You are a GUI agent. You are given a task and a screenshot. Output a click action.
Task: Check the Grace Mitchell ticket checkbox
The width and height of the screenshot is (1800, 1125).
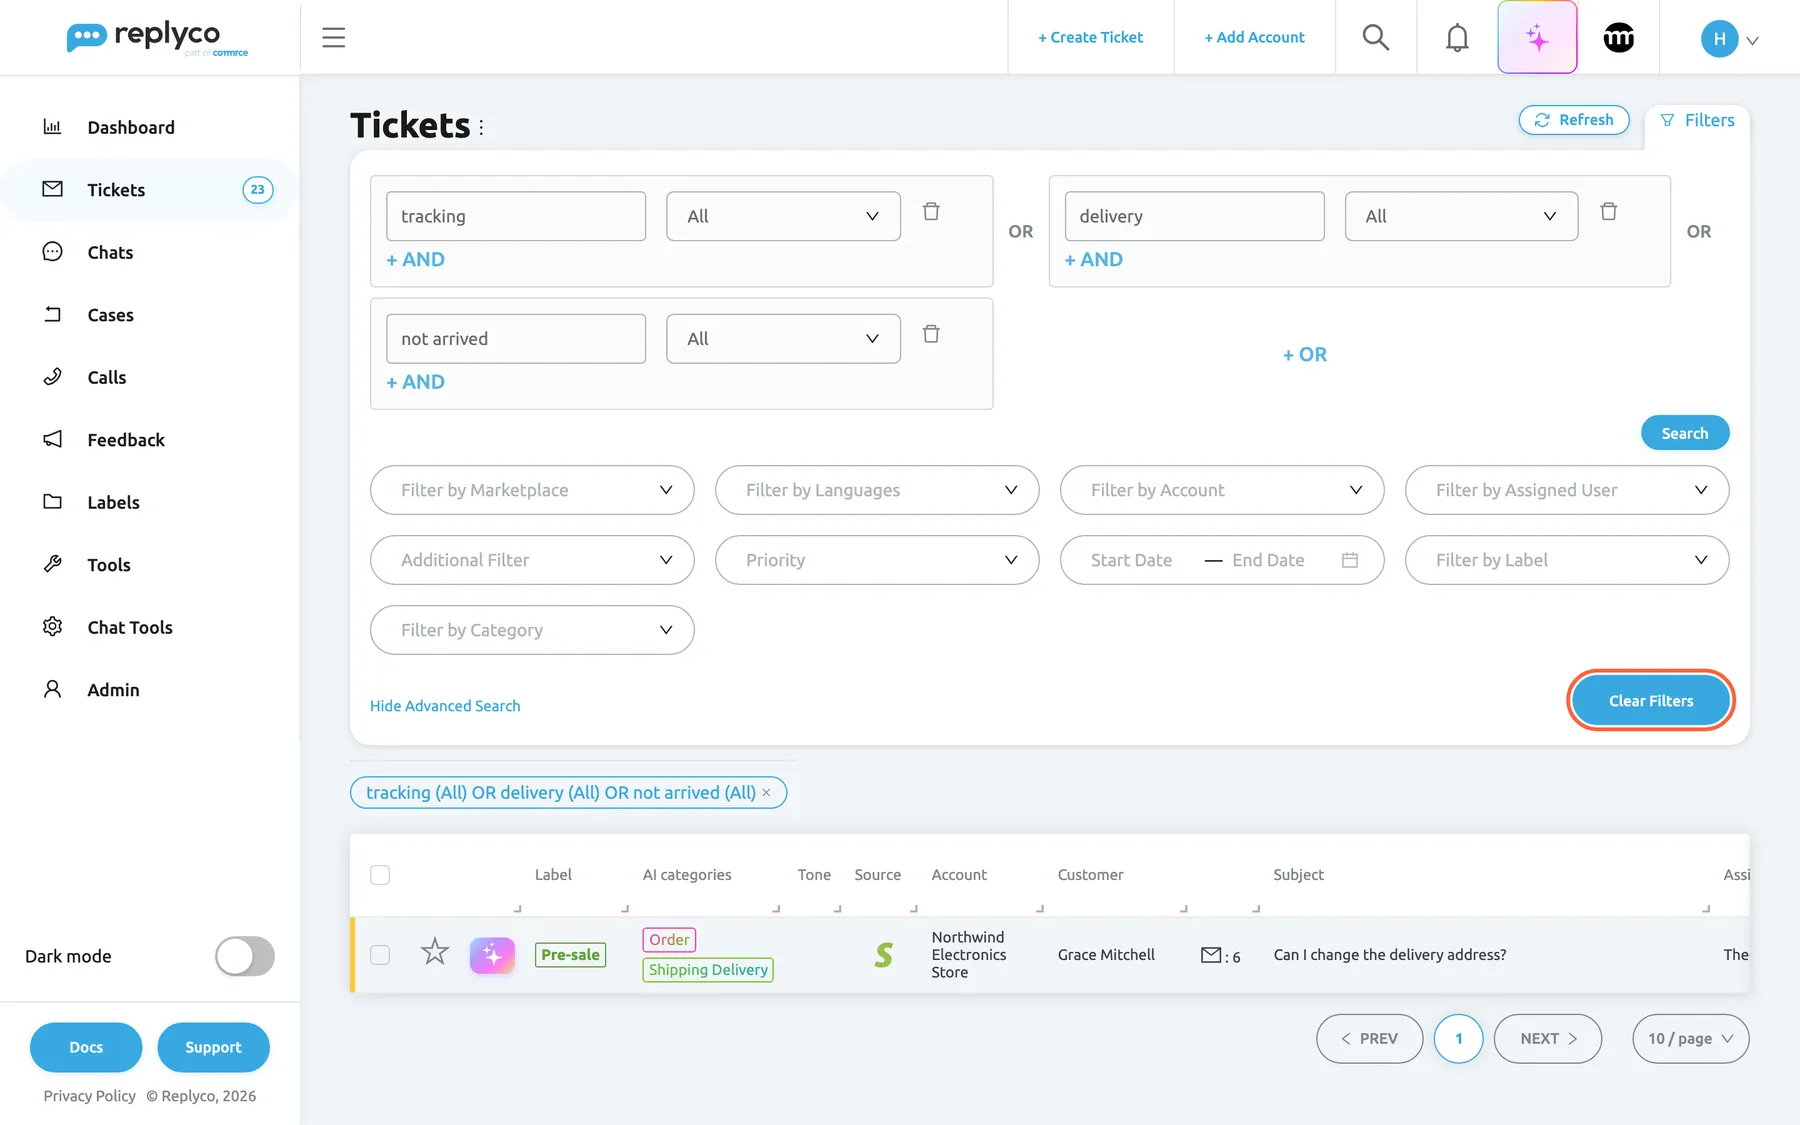click(380, 955)
